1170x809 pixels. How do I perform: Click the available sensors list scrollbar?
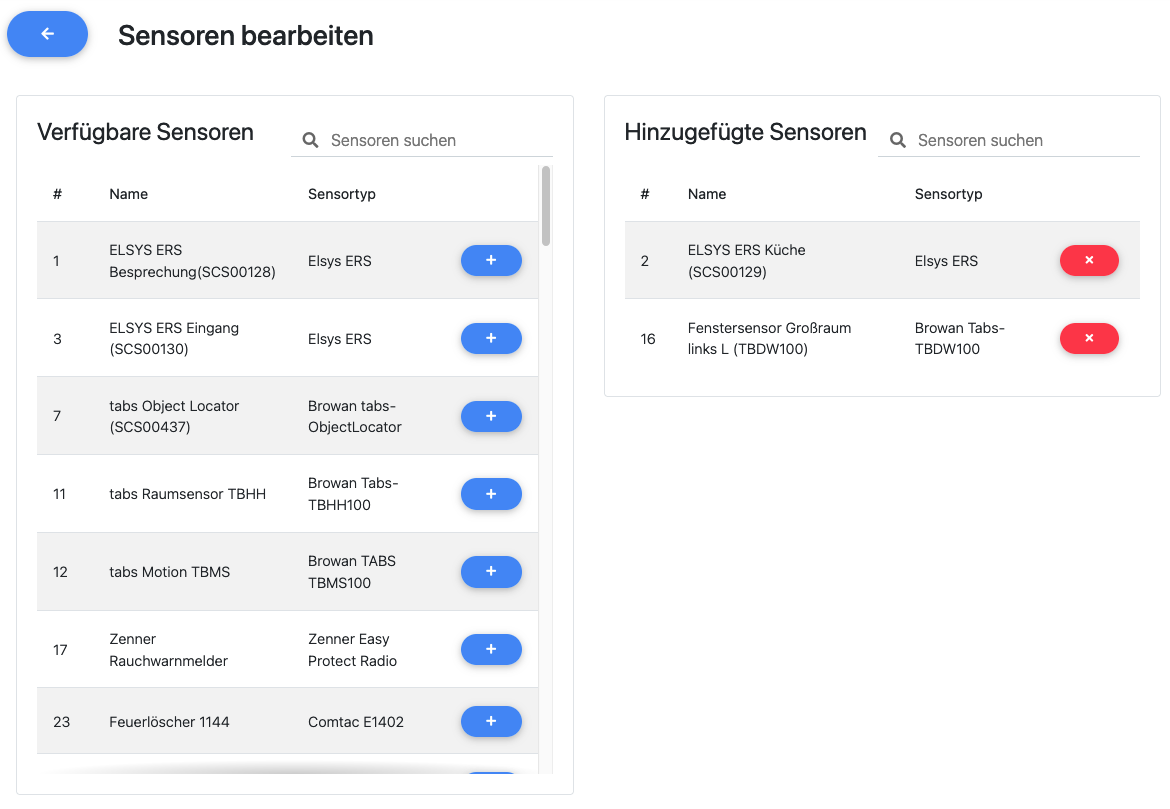[x=546, y=206]
